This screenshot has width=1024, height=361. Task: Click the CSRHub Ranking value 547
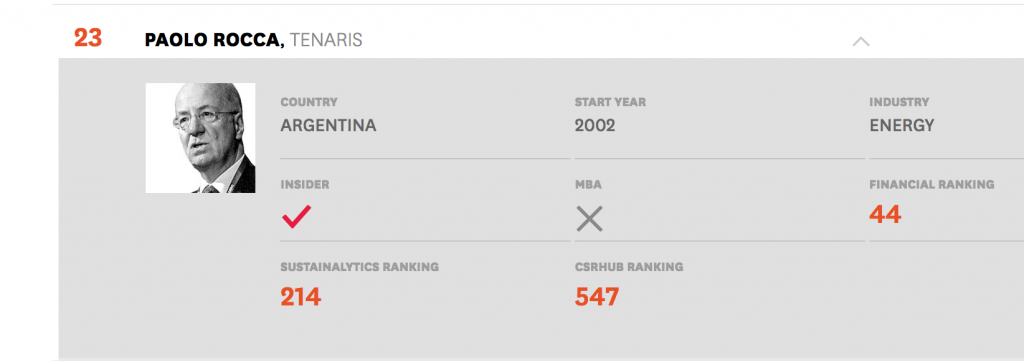(x=597, y=297)
